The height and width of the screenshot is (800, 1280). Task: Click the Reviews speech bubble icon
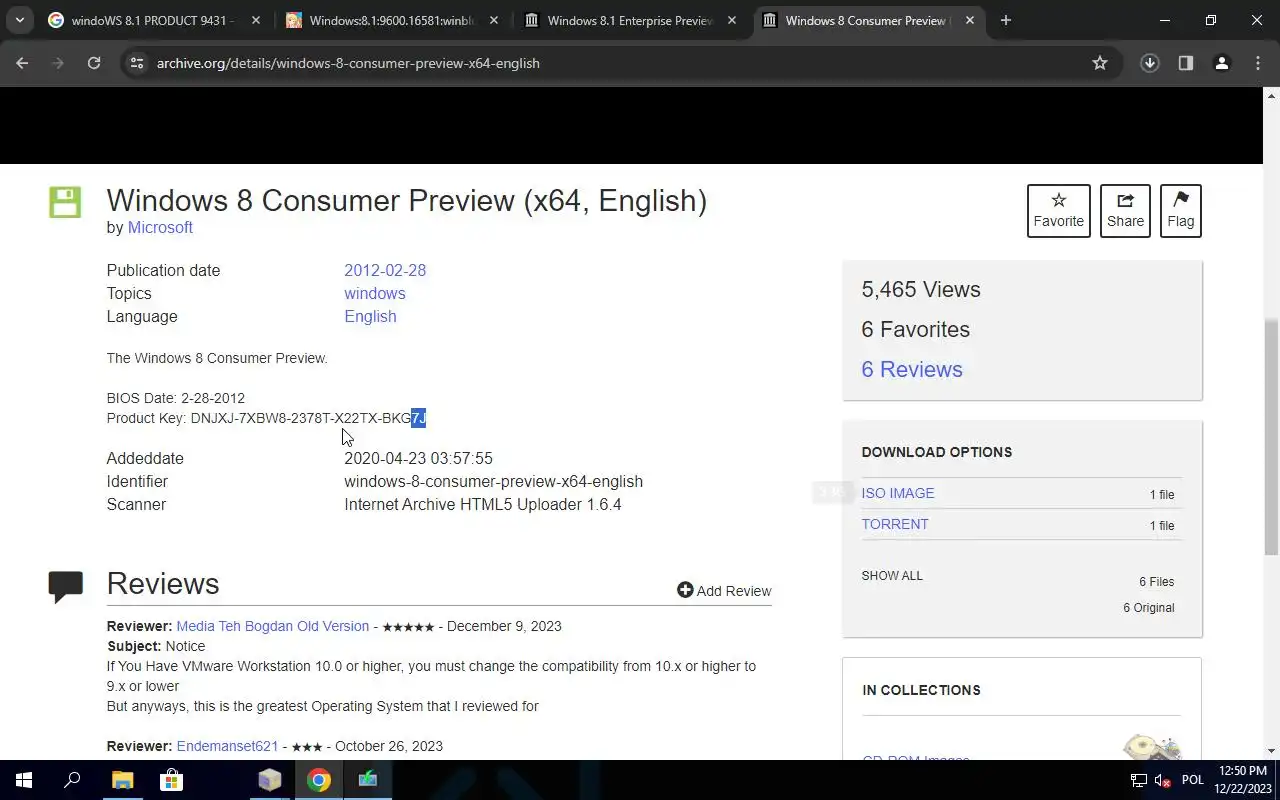65,586
